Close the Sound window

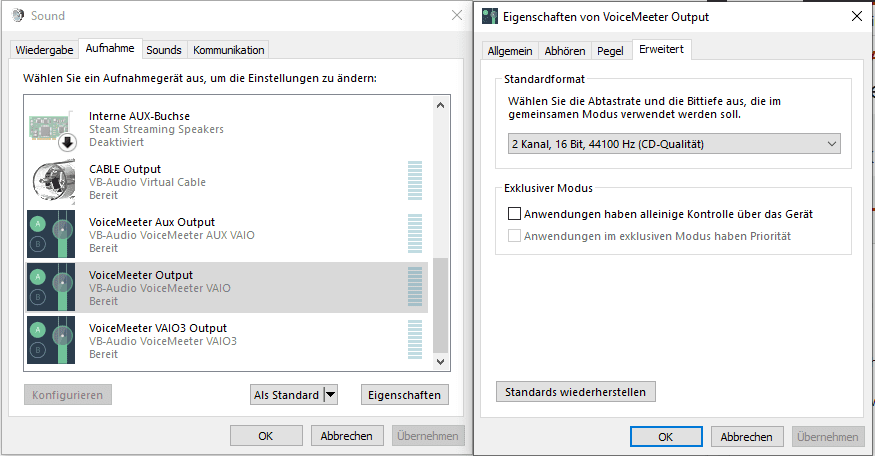tap(457, 16)
